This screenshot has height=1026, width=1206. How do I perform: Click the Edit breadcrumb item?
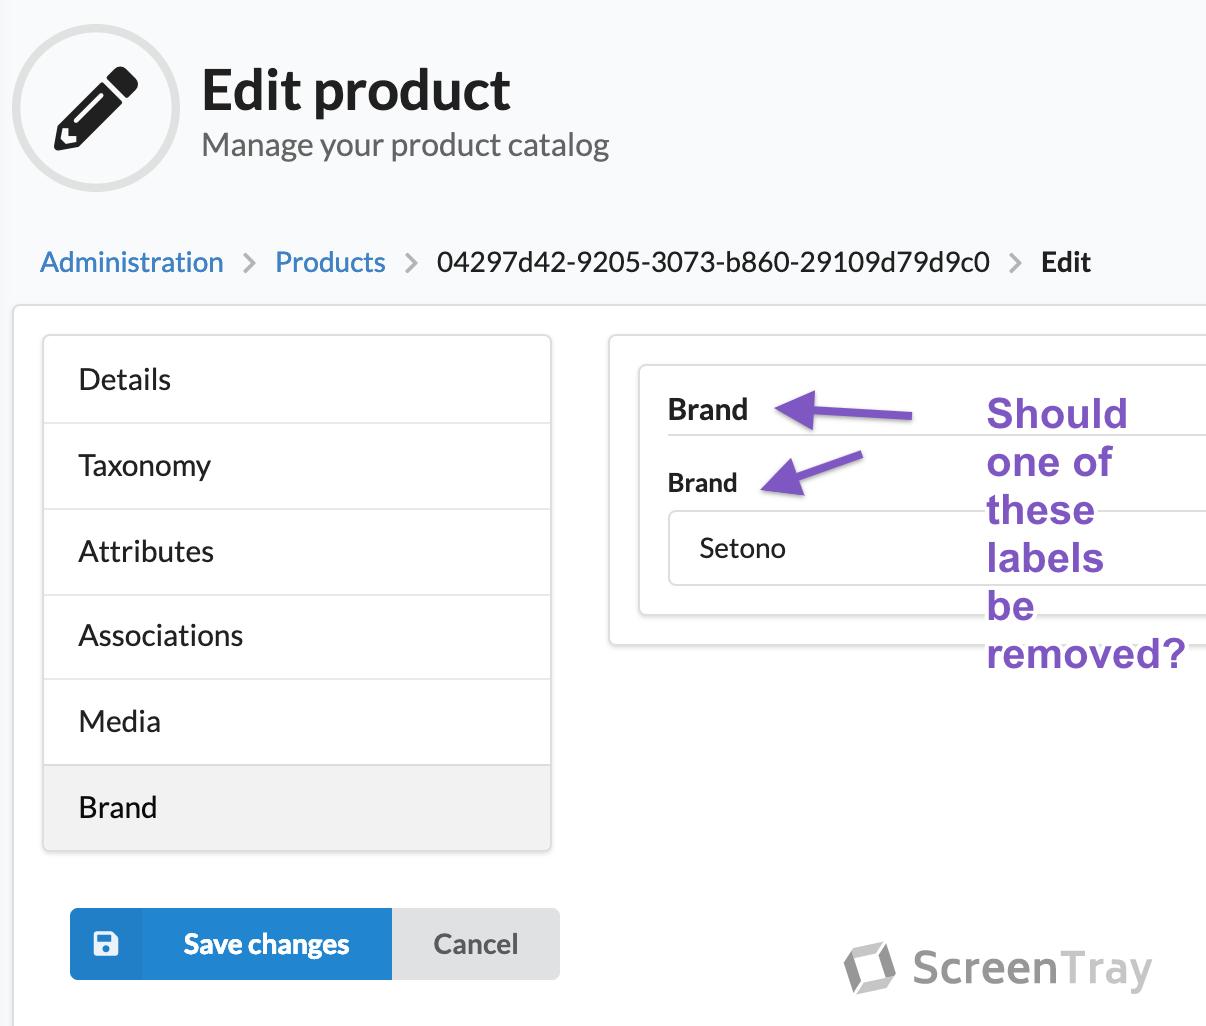1065,262
